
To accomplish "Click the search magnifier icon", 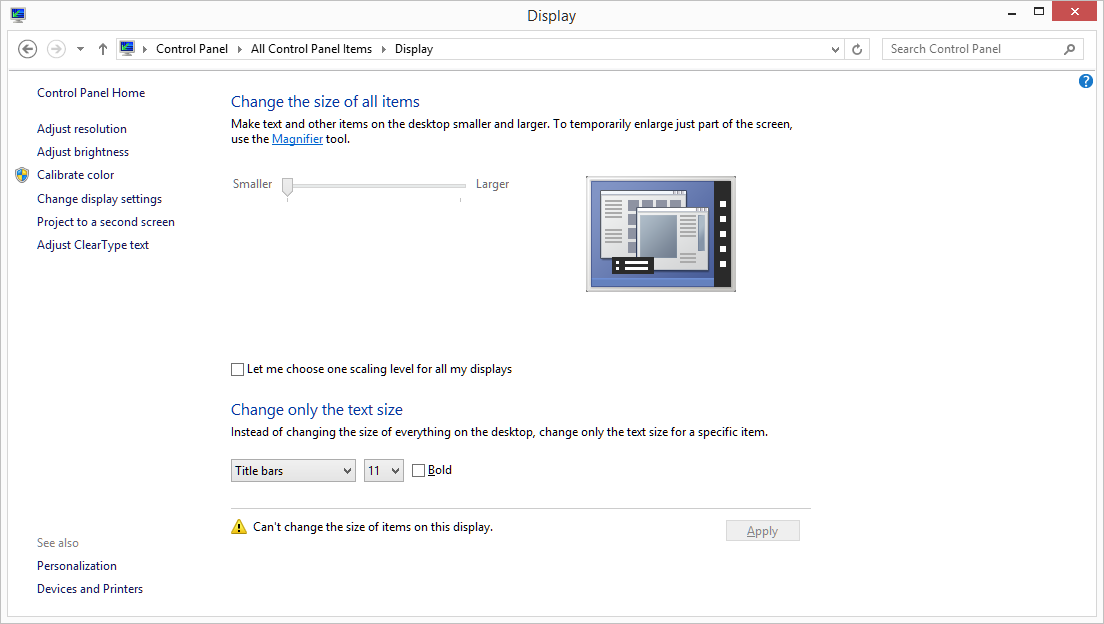I will [1069, 49].
